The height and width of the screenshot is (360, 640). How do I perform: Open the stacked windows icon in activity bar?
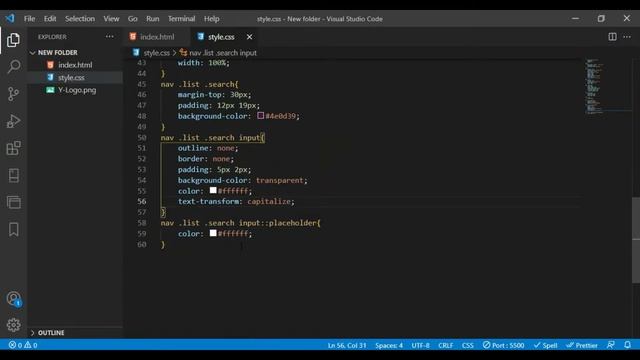(13, 202)
